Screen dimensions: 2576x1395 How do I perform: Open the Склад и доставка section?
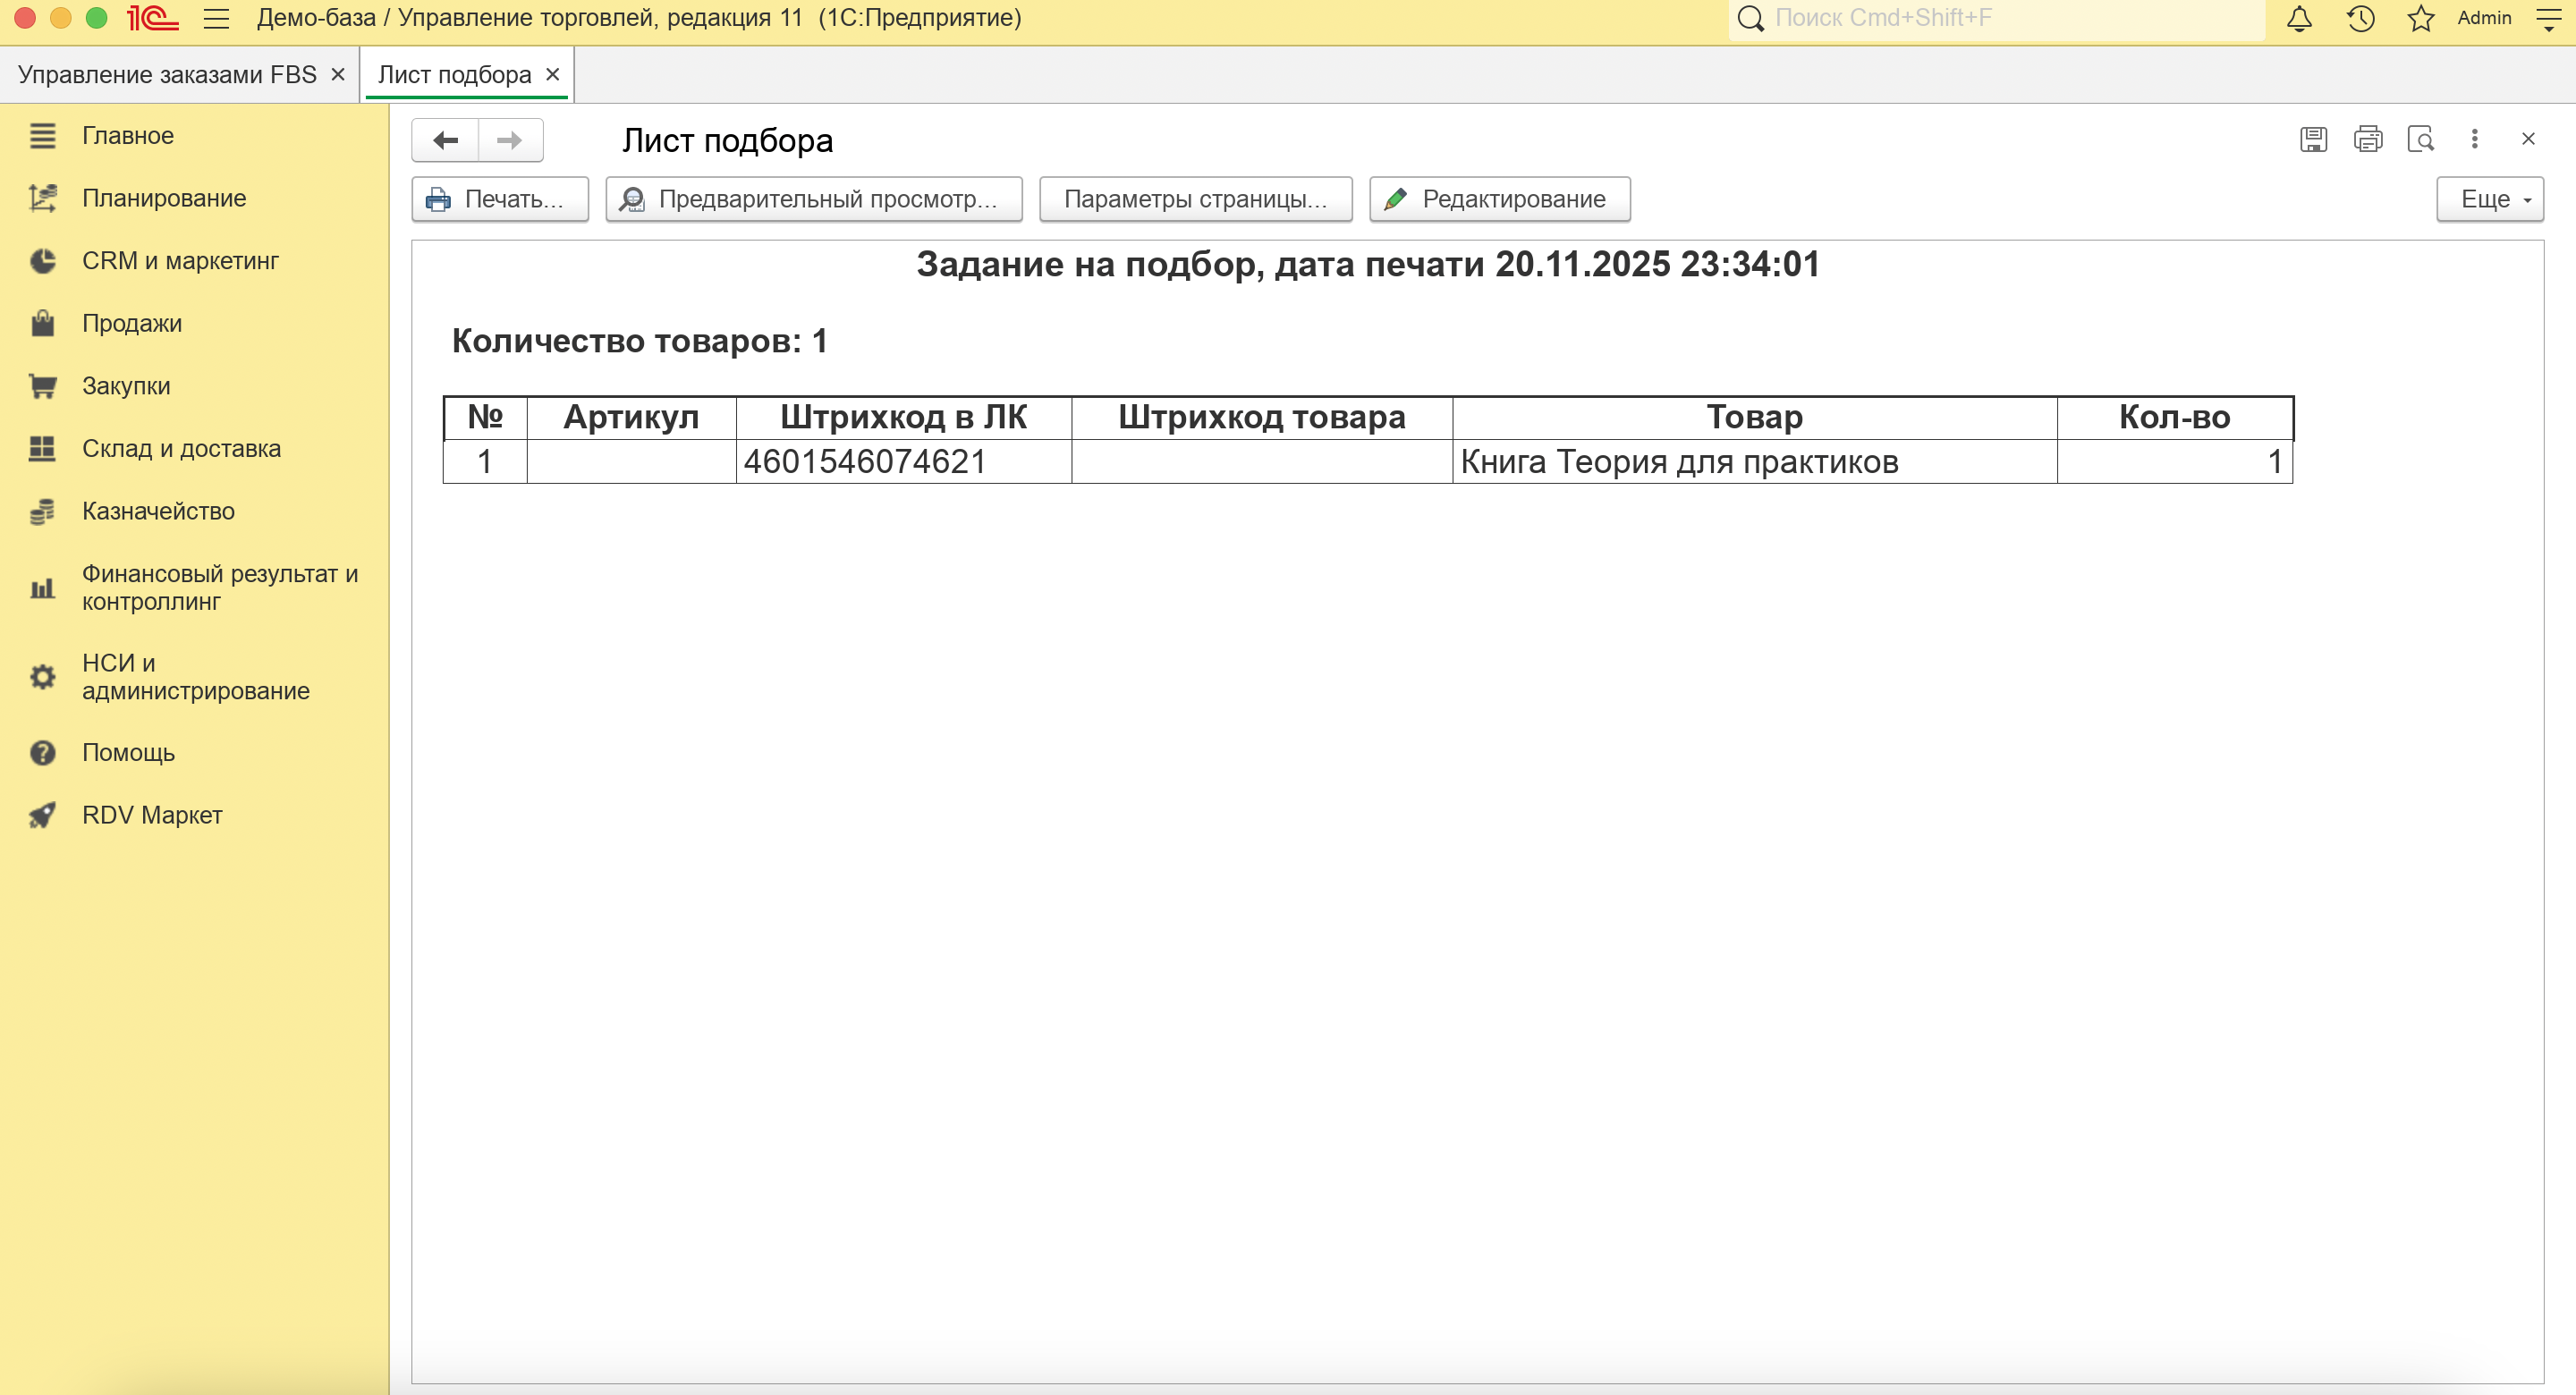point(181,449)
